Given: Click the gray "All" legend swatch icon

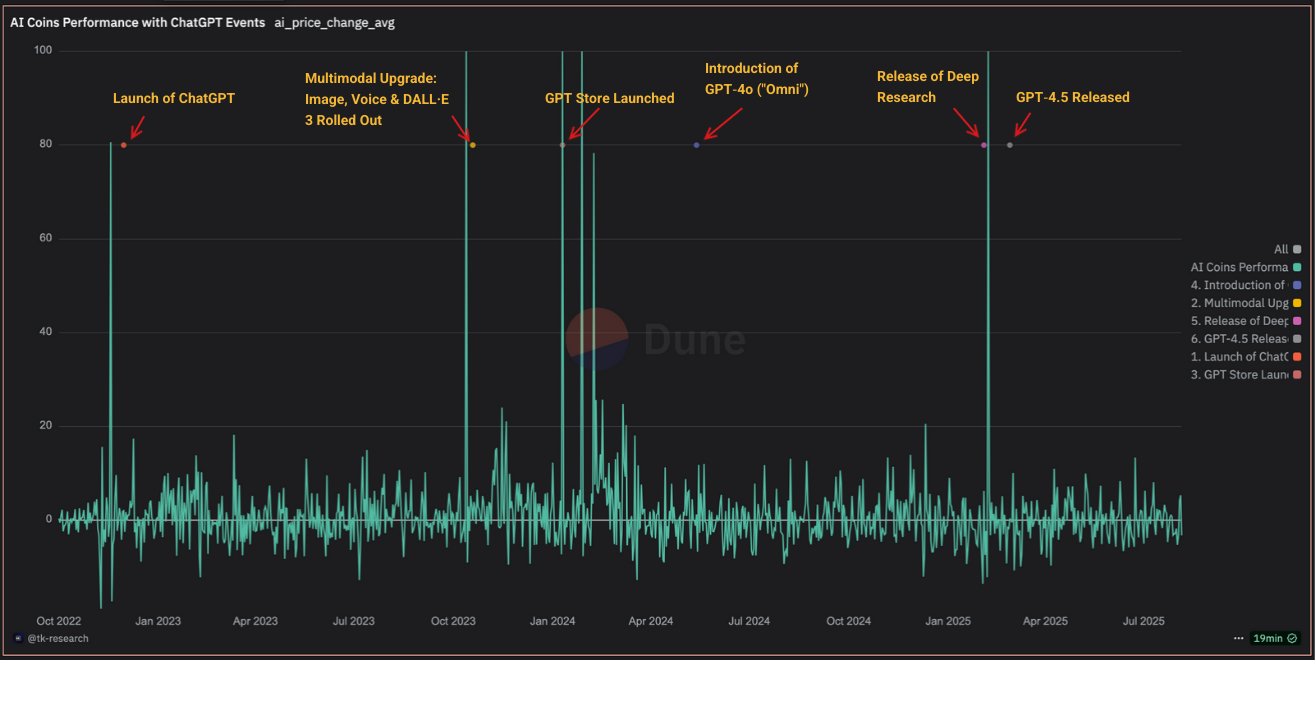Looking at the screenshot, I should [x=1295, y=249].
